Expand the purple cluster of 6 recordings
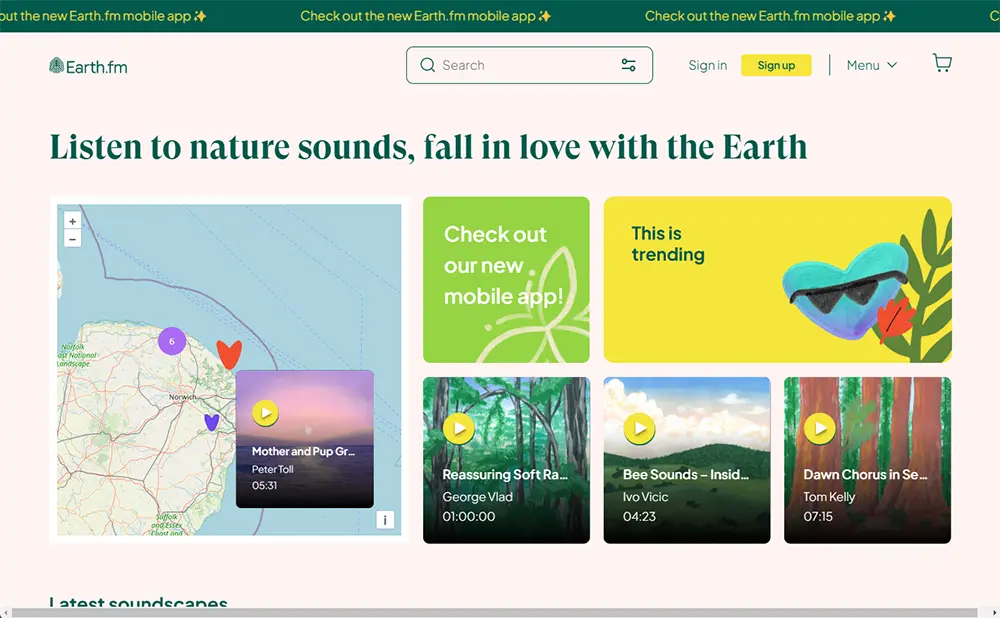 pos(171,341)
